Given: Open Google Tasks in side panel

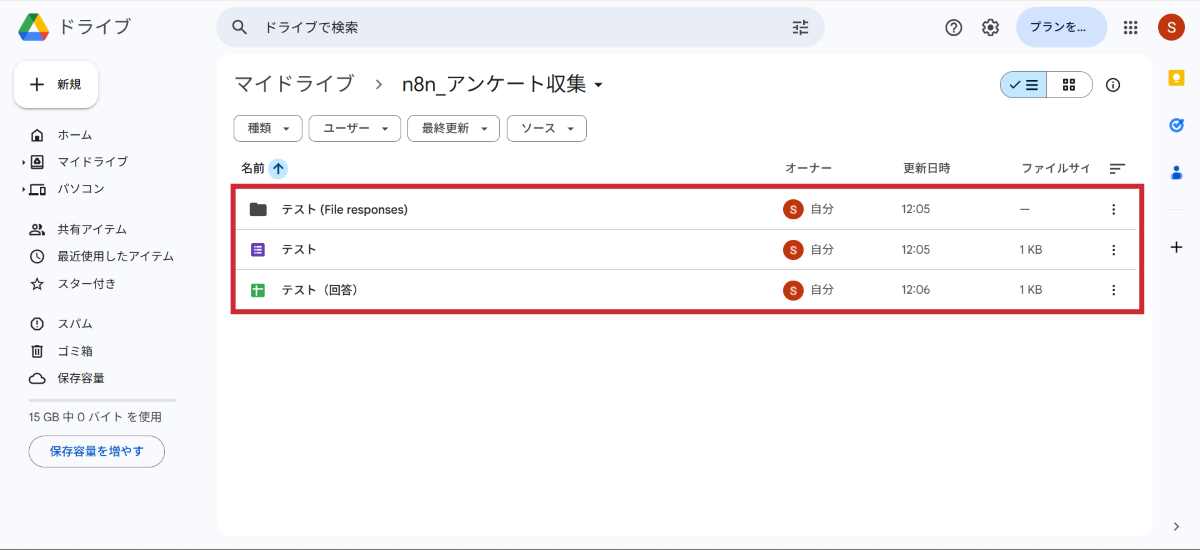Looking at the screenshot, I should [x=1176, y=125].
